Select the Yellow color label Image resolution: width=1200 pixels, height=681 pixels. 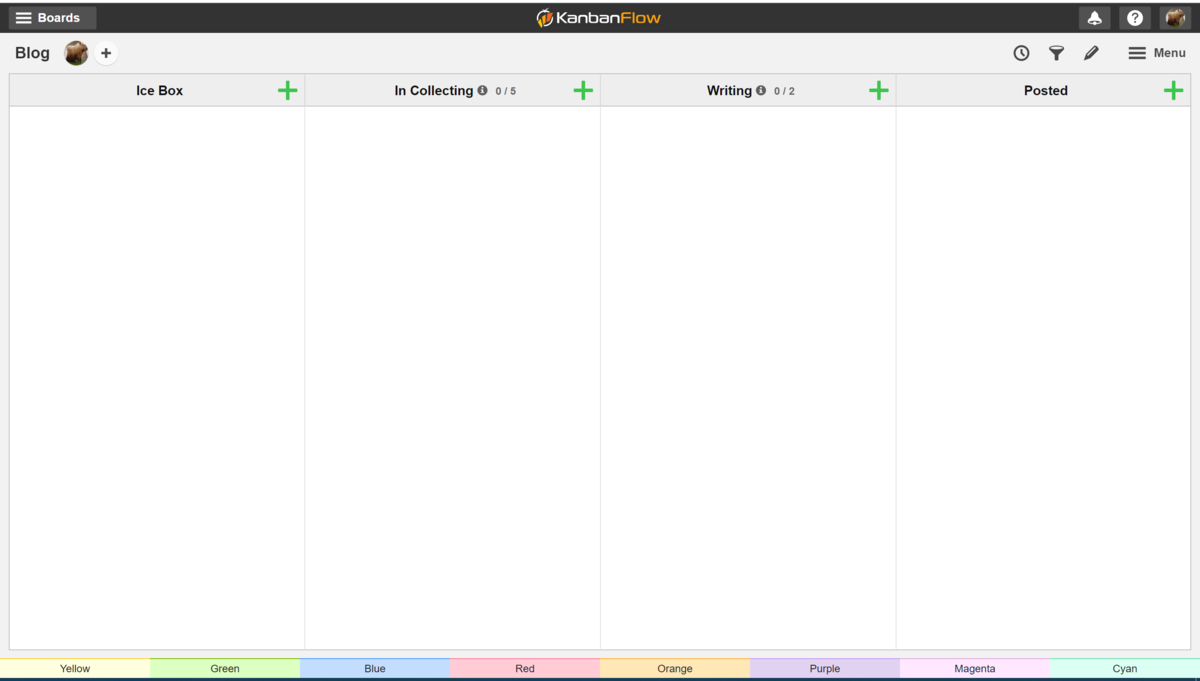click(x=75, y=668)
